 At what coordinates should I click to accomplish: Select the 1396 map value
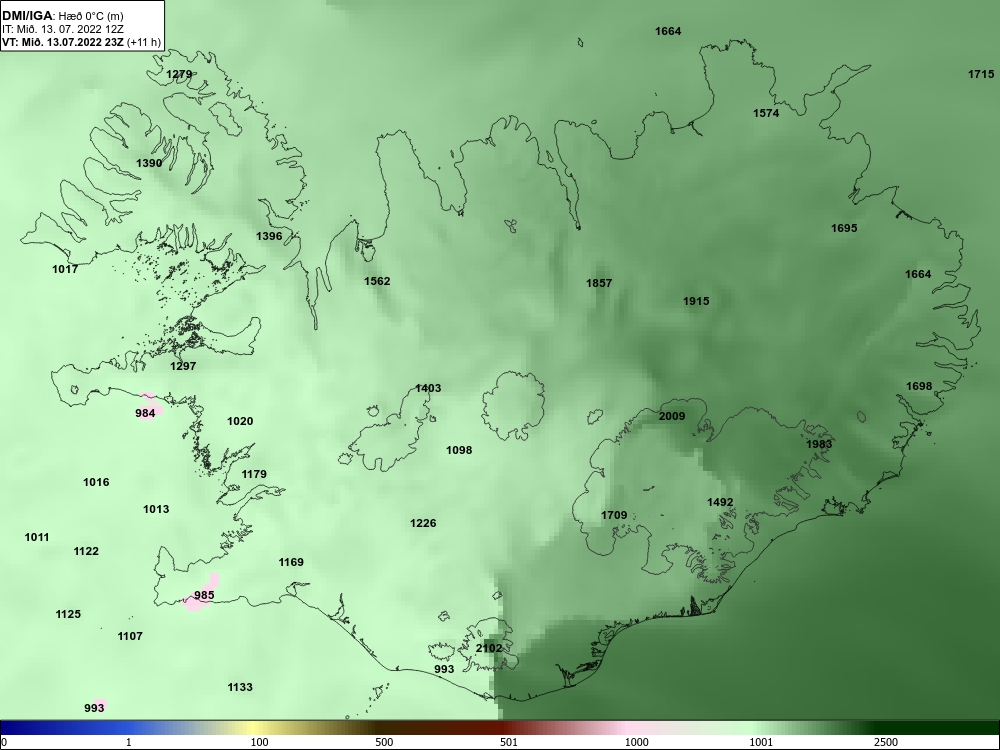(x=268, y=236)
